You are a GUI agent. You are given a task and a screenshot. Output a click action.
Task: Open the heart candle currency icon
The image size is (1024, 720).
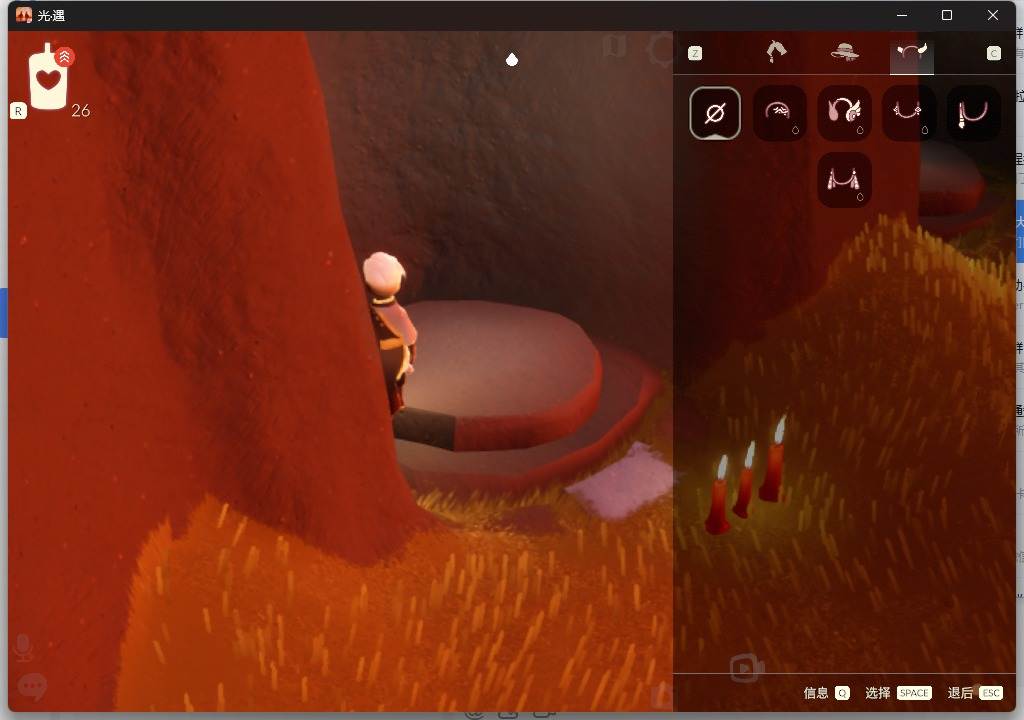click(48, 78)
